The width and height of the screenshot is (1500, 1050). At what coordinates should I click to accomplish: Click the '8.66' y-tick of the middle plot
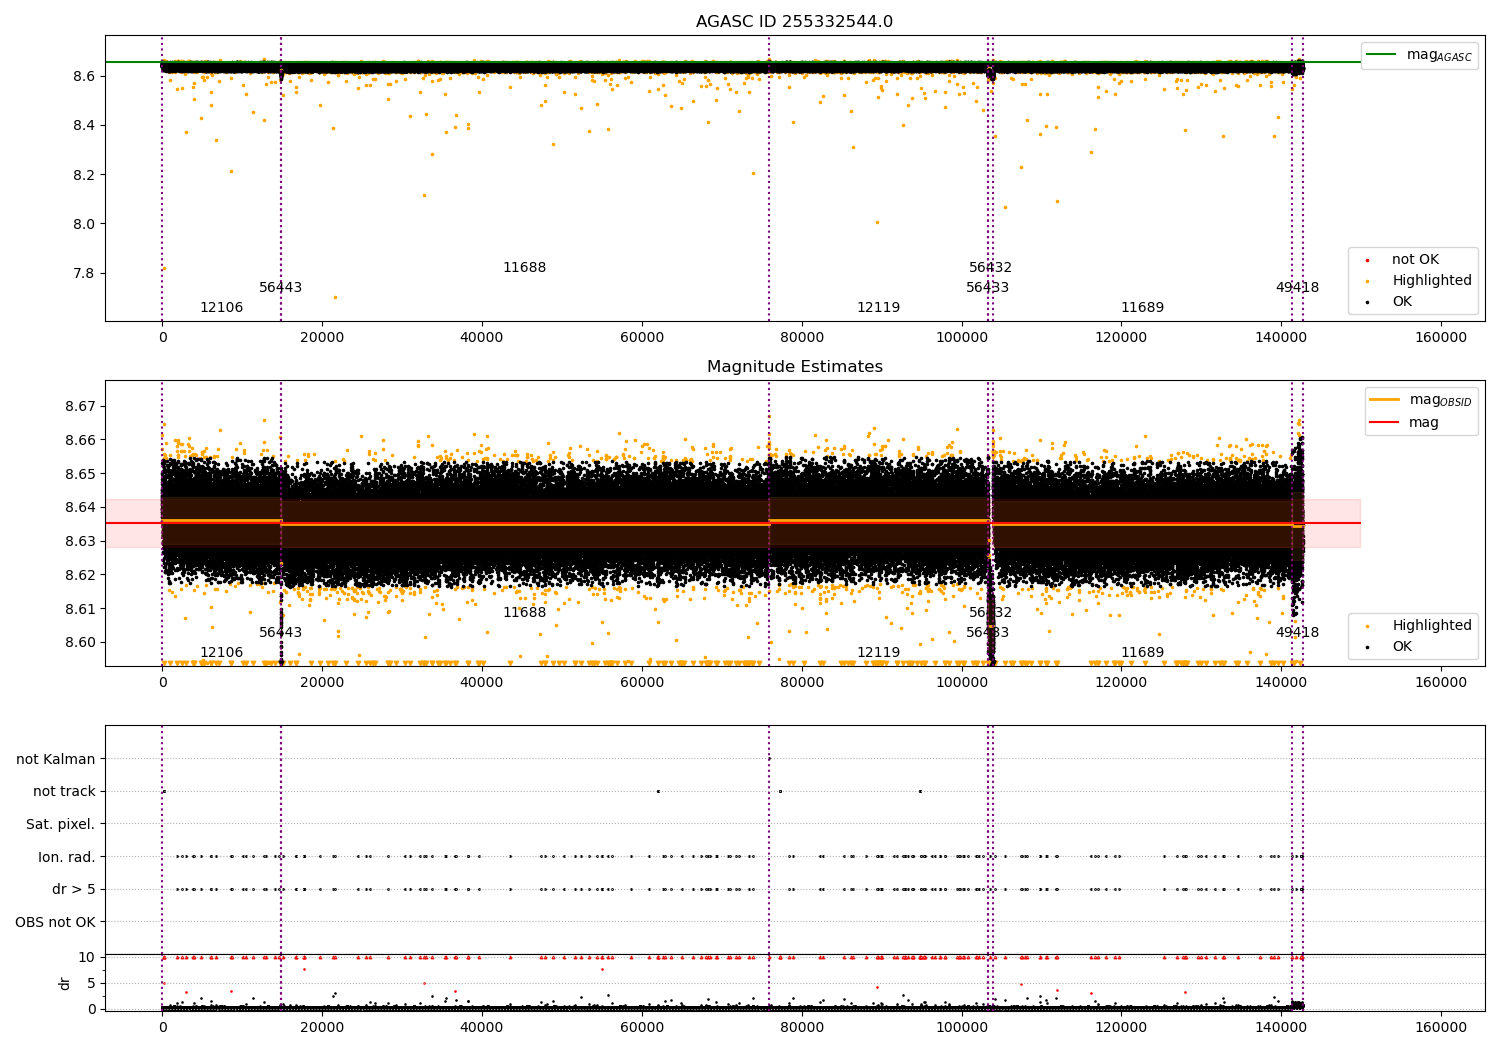80,440
